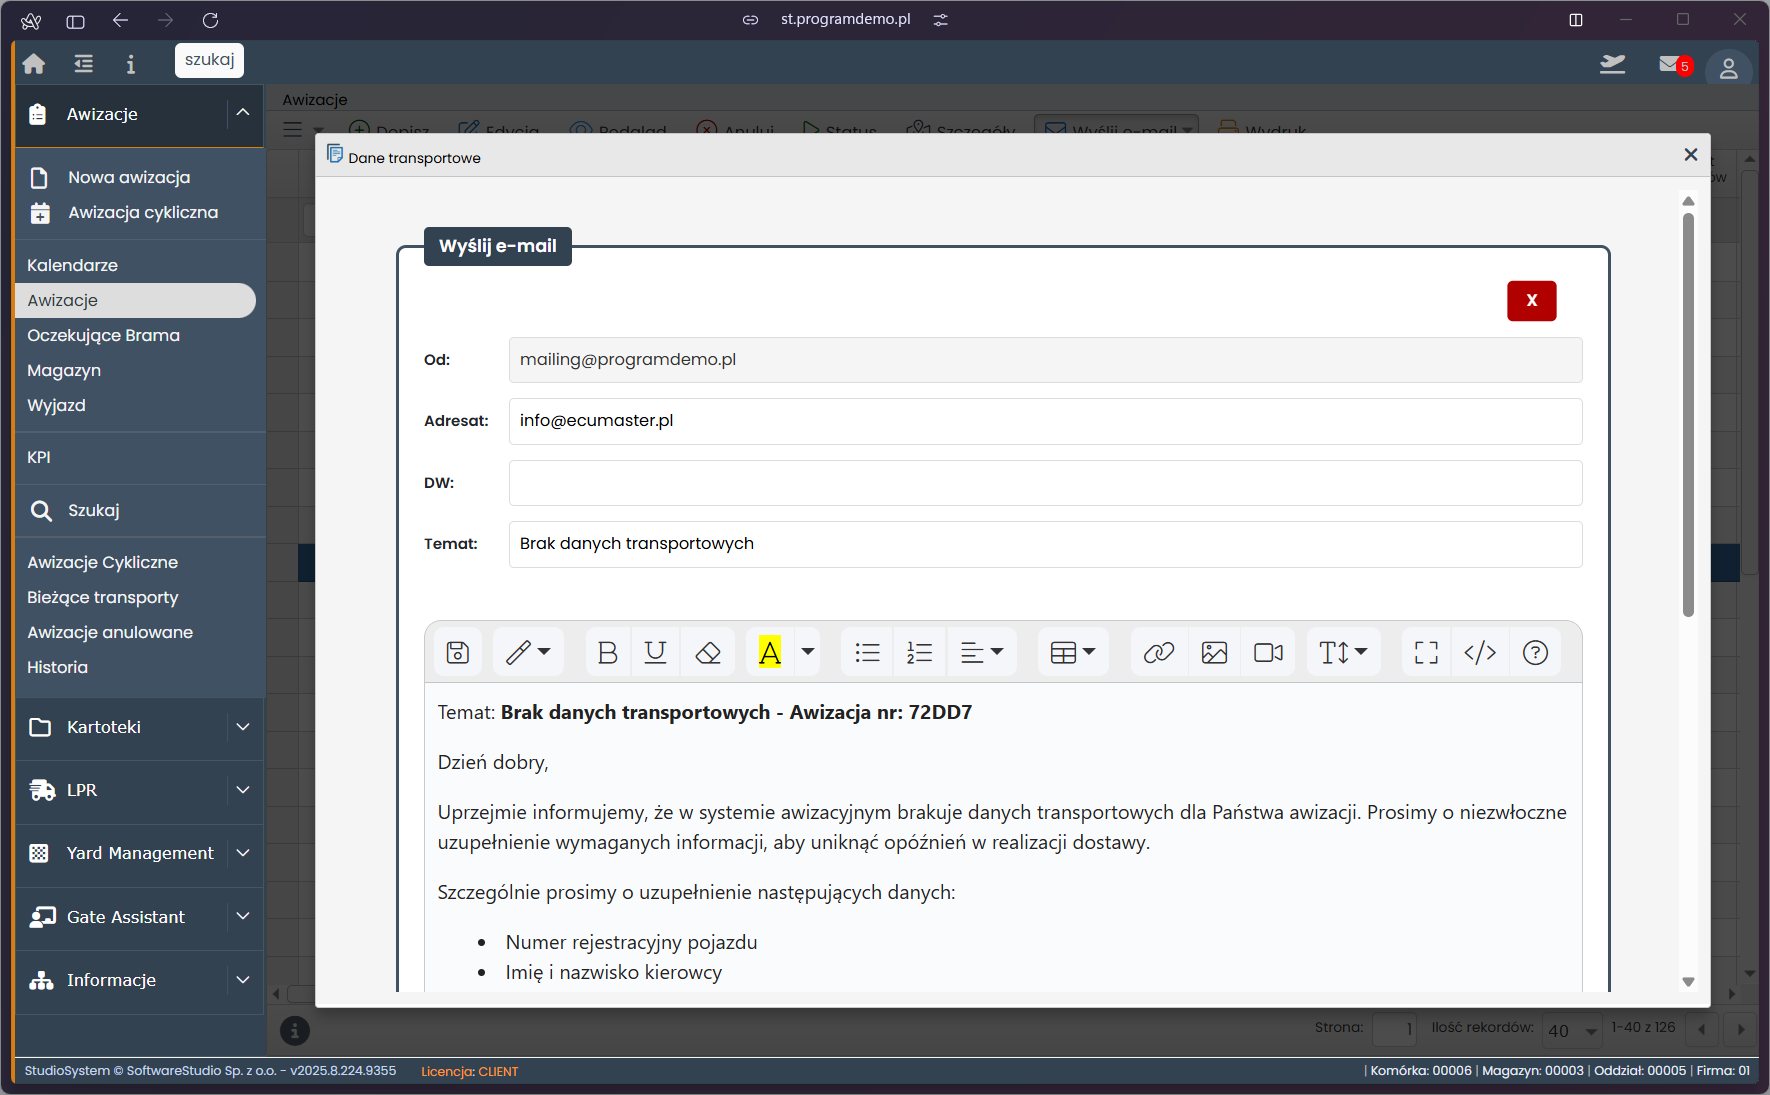Insert a video with the camera icon
Screen dimensions: 1770x1095
pyautogui.click(x=1268, y=653)
